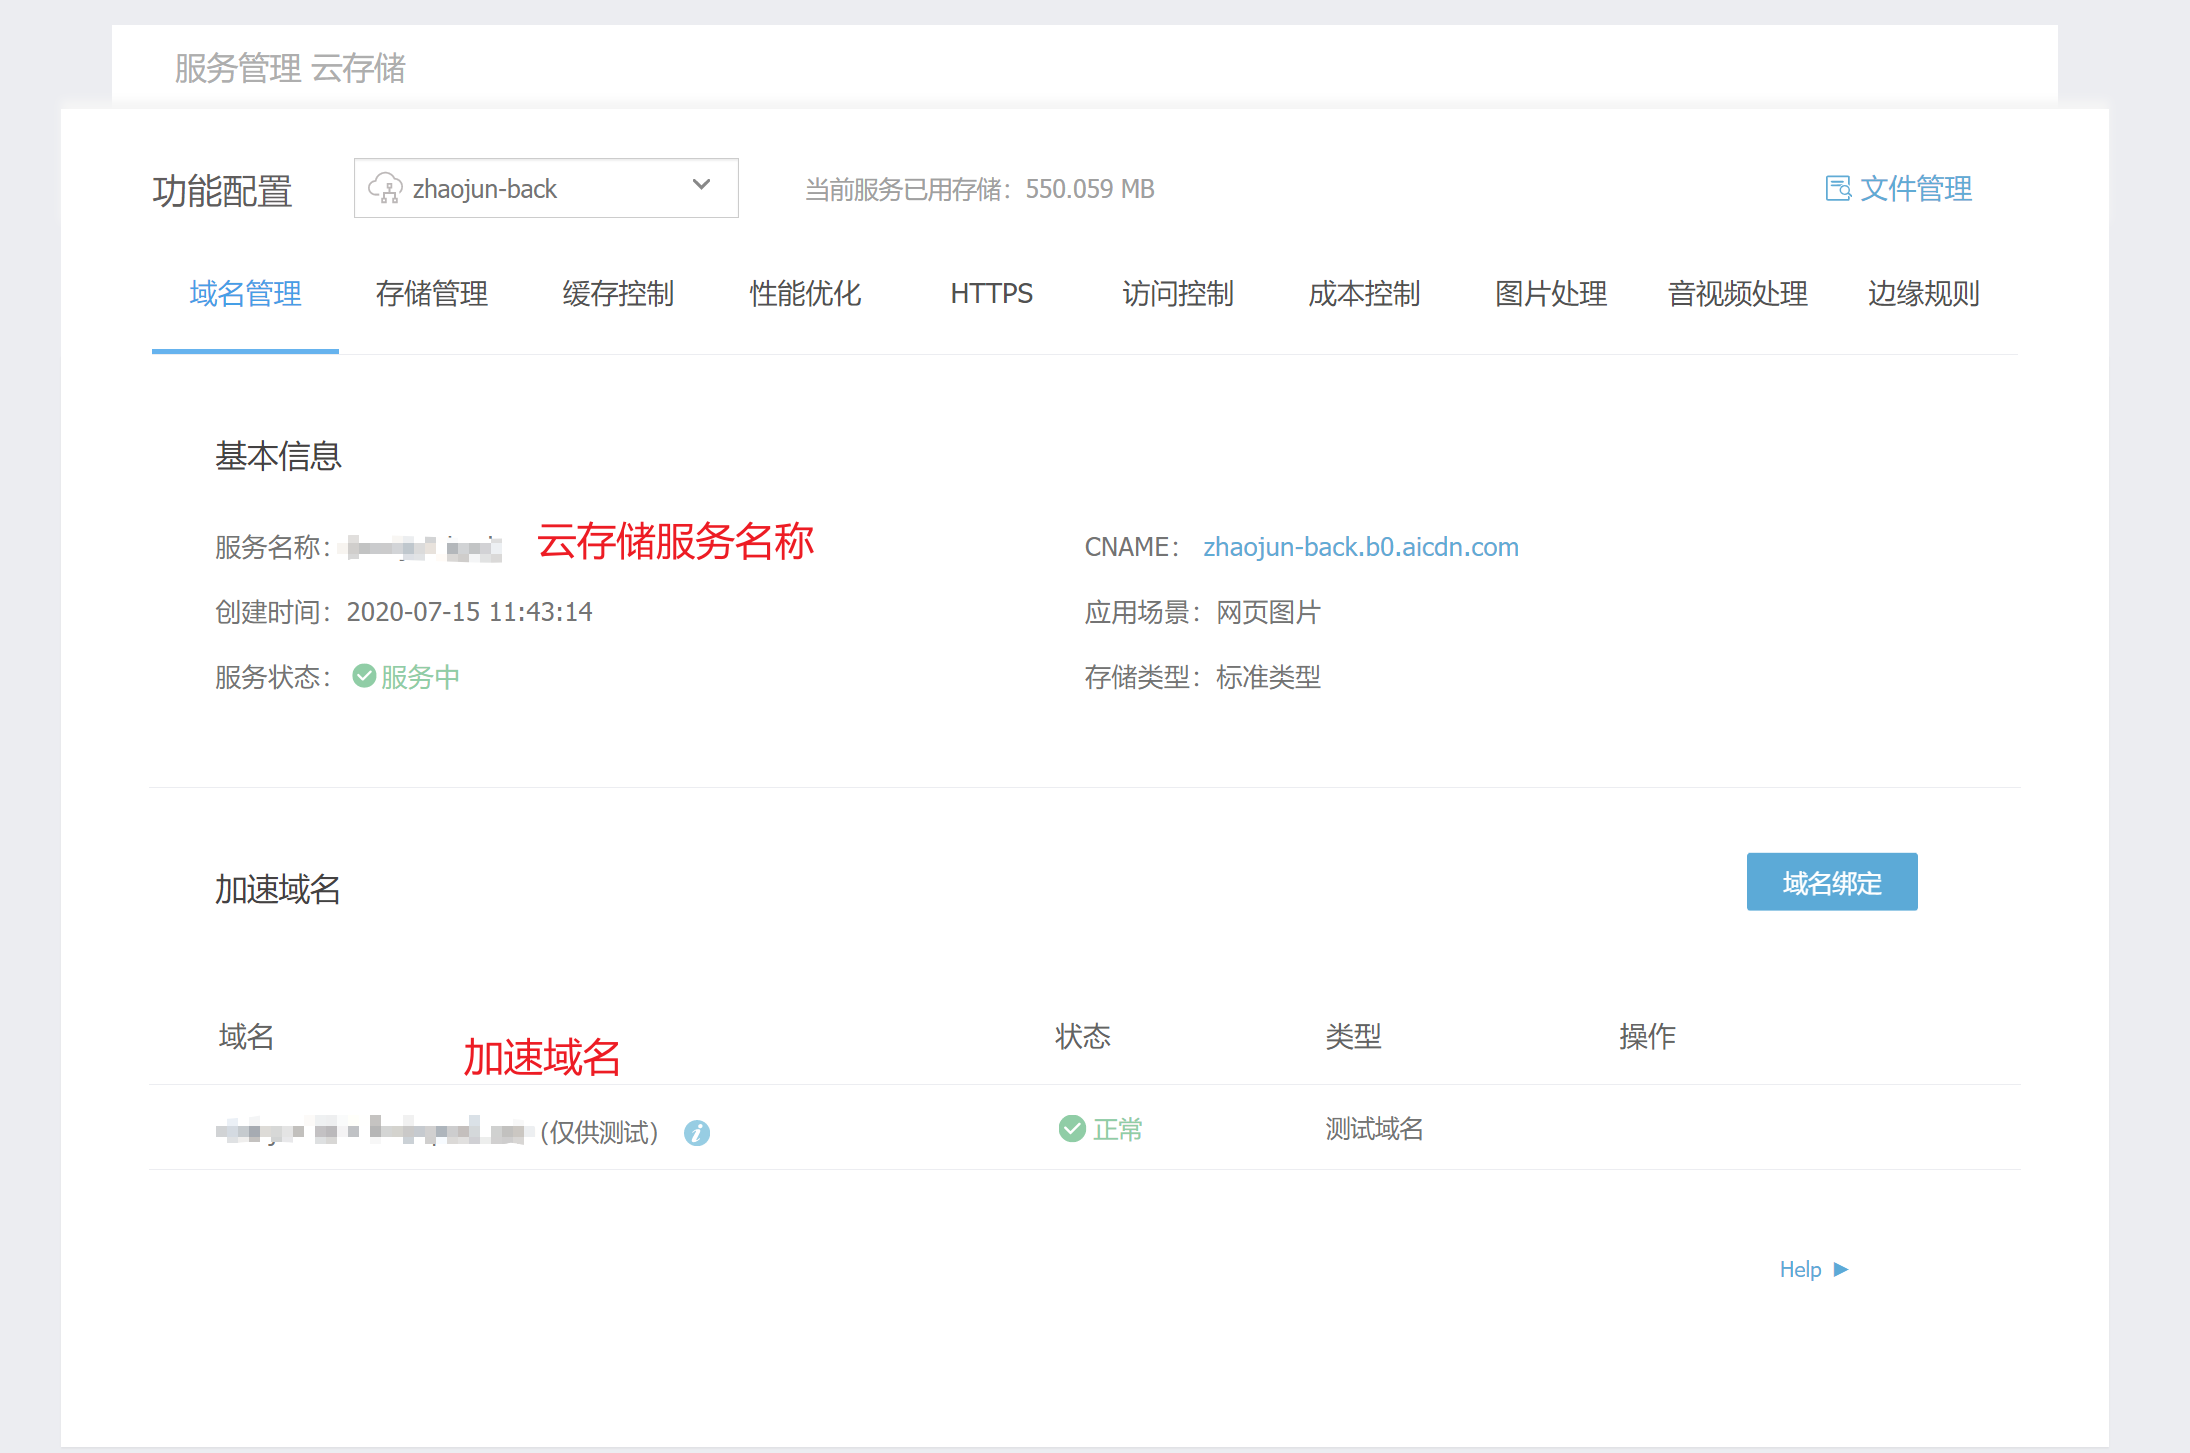
Task: Open the 缓存控制 tab
Action: pyautogui.click(x=618, y=294)
